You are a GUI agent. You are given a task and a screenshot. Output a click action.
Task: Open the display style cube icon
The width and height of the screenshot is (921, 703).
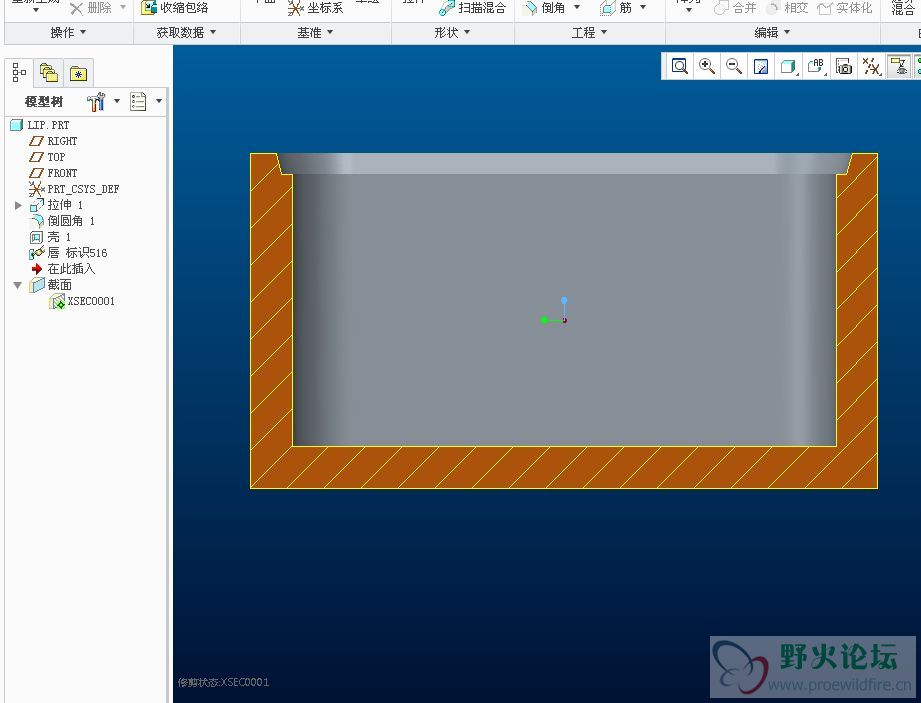click(788, 66)
